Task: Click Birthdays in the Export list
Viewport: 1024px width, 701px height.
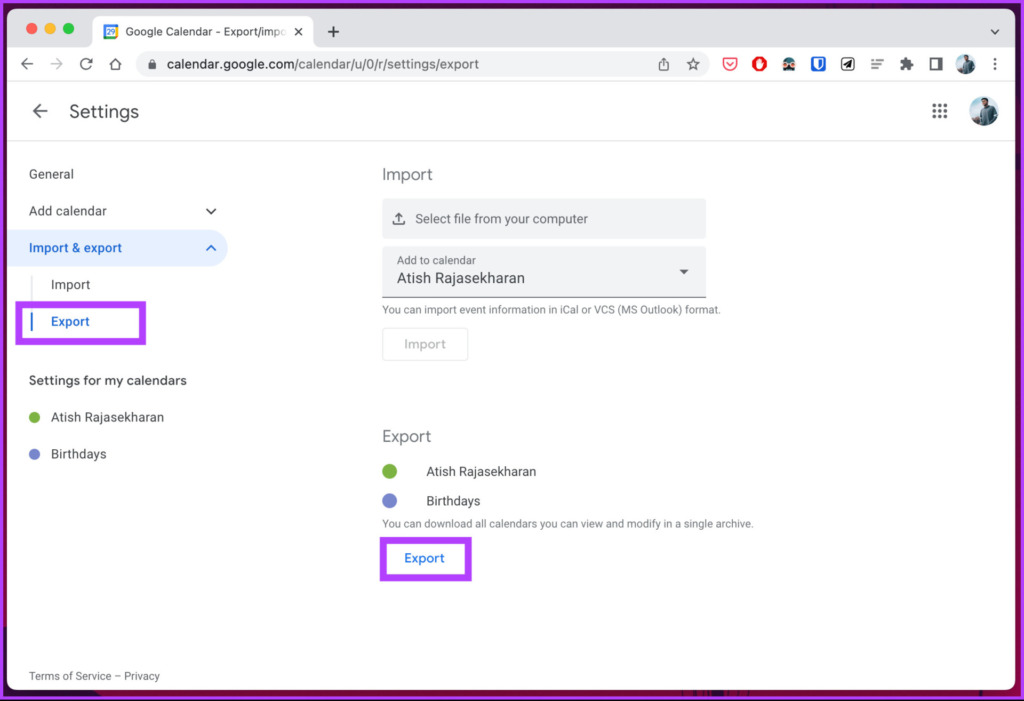Action: (453, 501)
